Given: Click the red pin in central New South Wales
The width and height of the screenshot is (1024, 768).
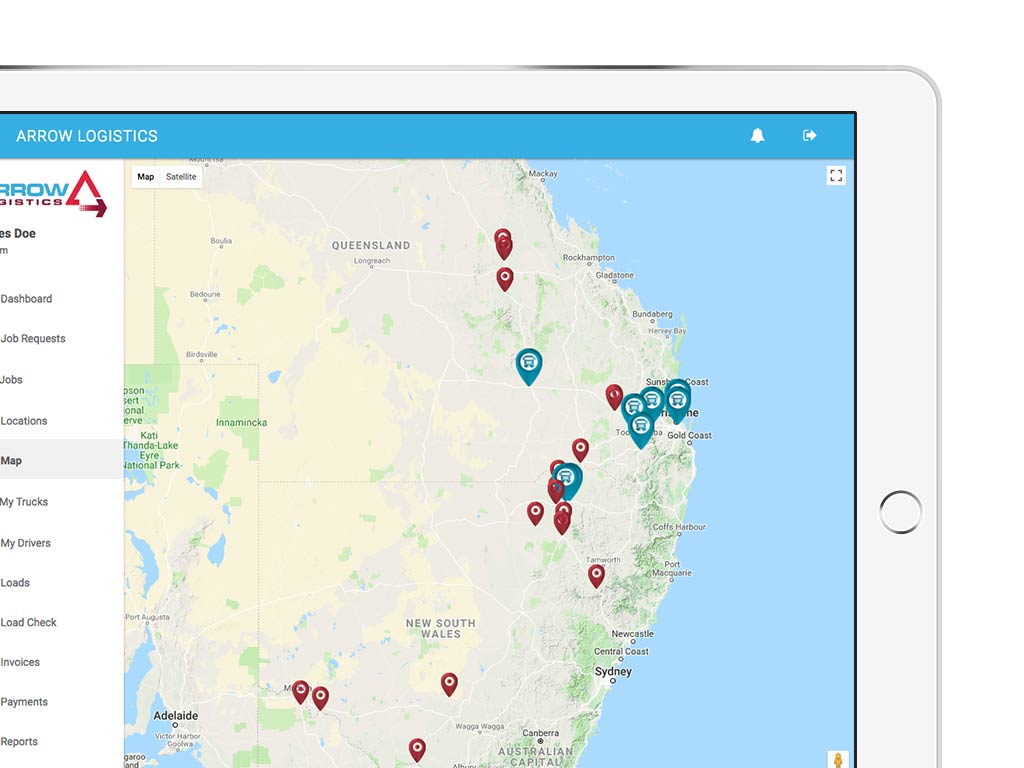Looking at the screenshot, I should 449,684.
